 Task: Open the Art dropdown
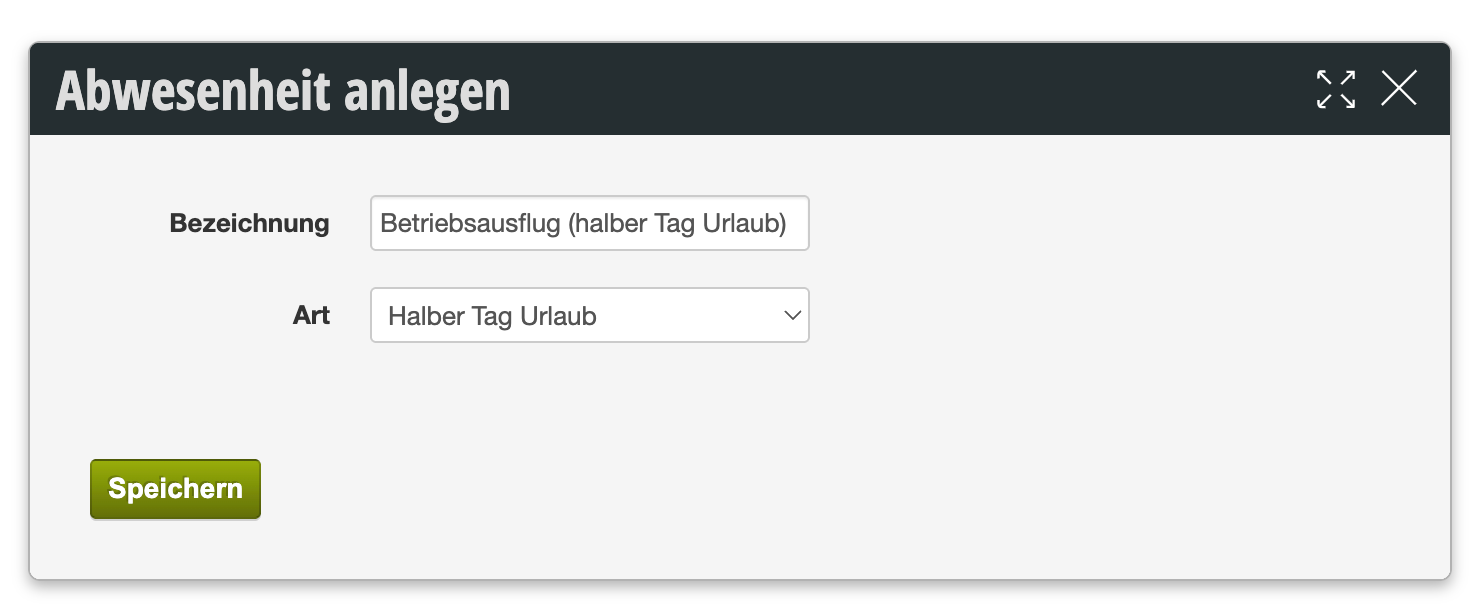589,316
